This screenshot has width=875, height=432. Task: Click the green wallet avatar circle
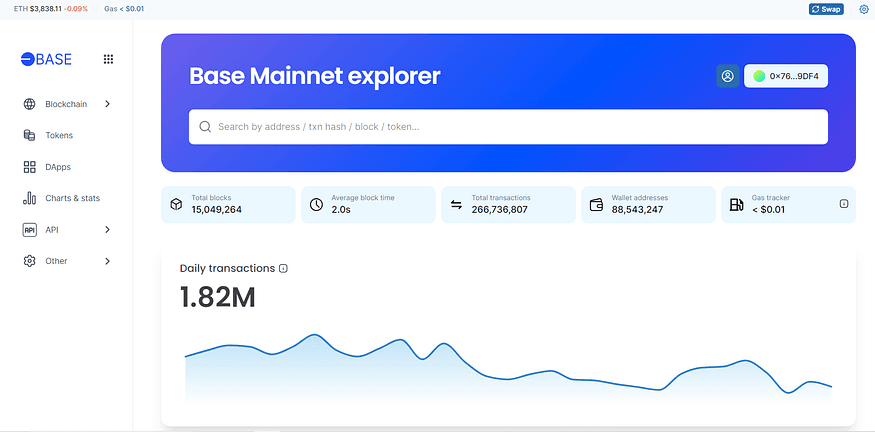759,76
